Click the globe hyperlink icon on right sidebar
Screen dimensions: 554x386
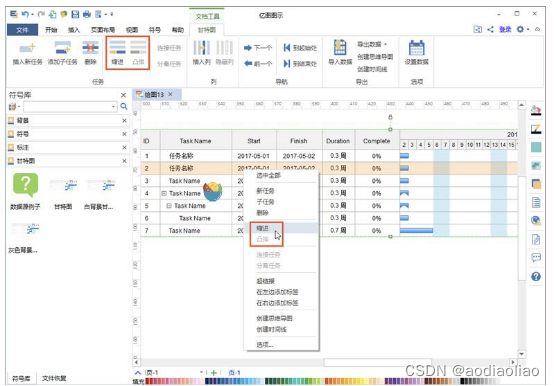536,221
